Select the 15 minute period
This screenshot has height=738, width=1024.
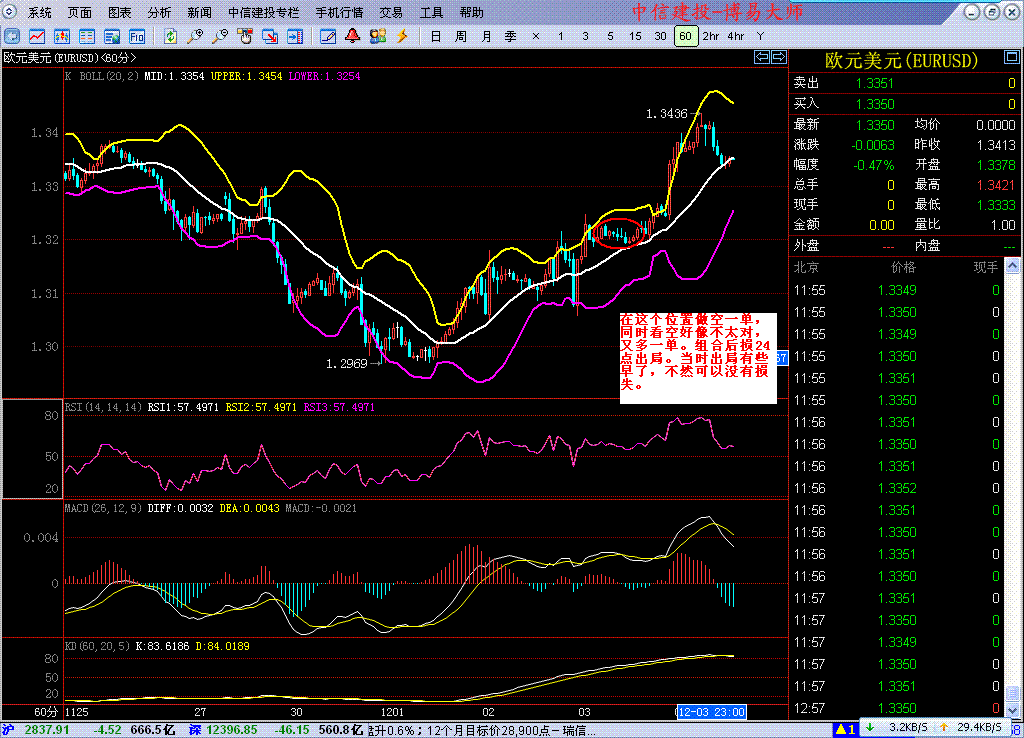coord(635,37)
